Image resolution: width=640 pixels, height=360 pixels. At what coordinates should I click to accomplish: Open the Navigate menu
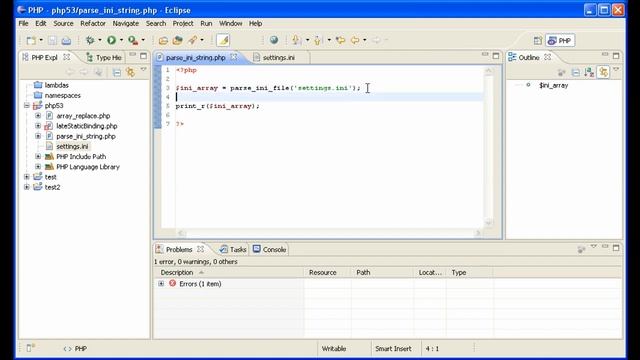[126, 24]
